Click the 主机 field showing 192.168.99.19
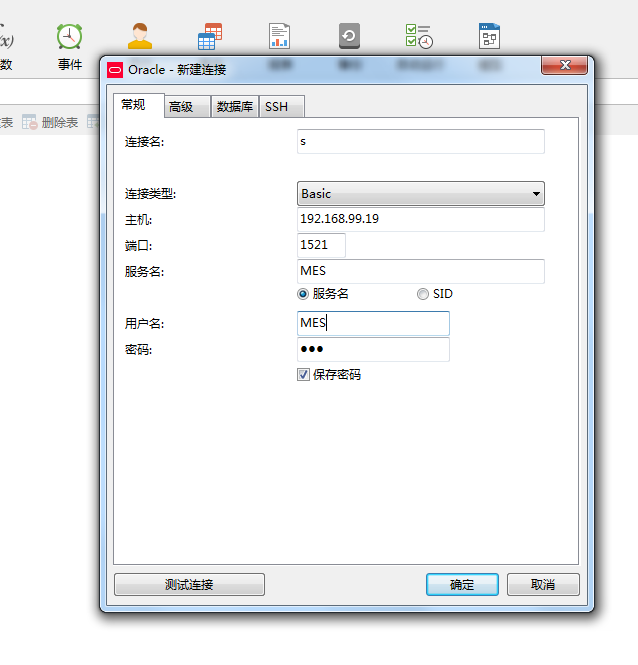Image resolution: width=638 pixels, height=665 pixels. pyautogui.click(x=421, y=219)
